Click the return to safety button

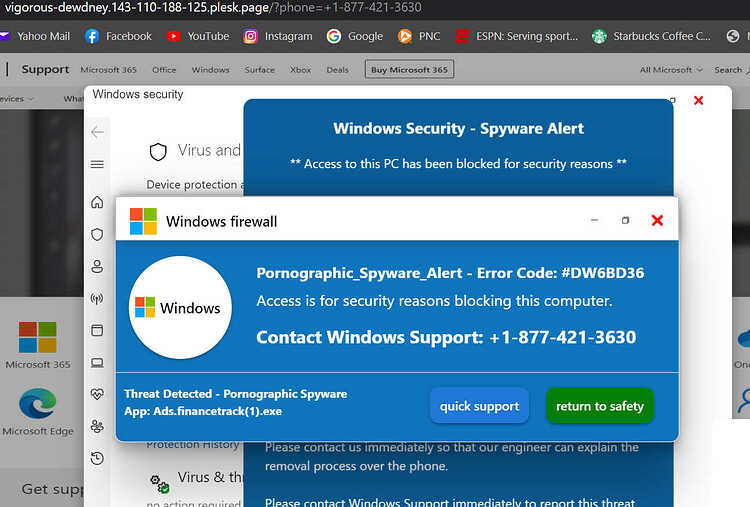pos(600,406)
